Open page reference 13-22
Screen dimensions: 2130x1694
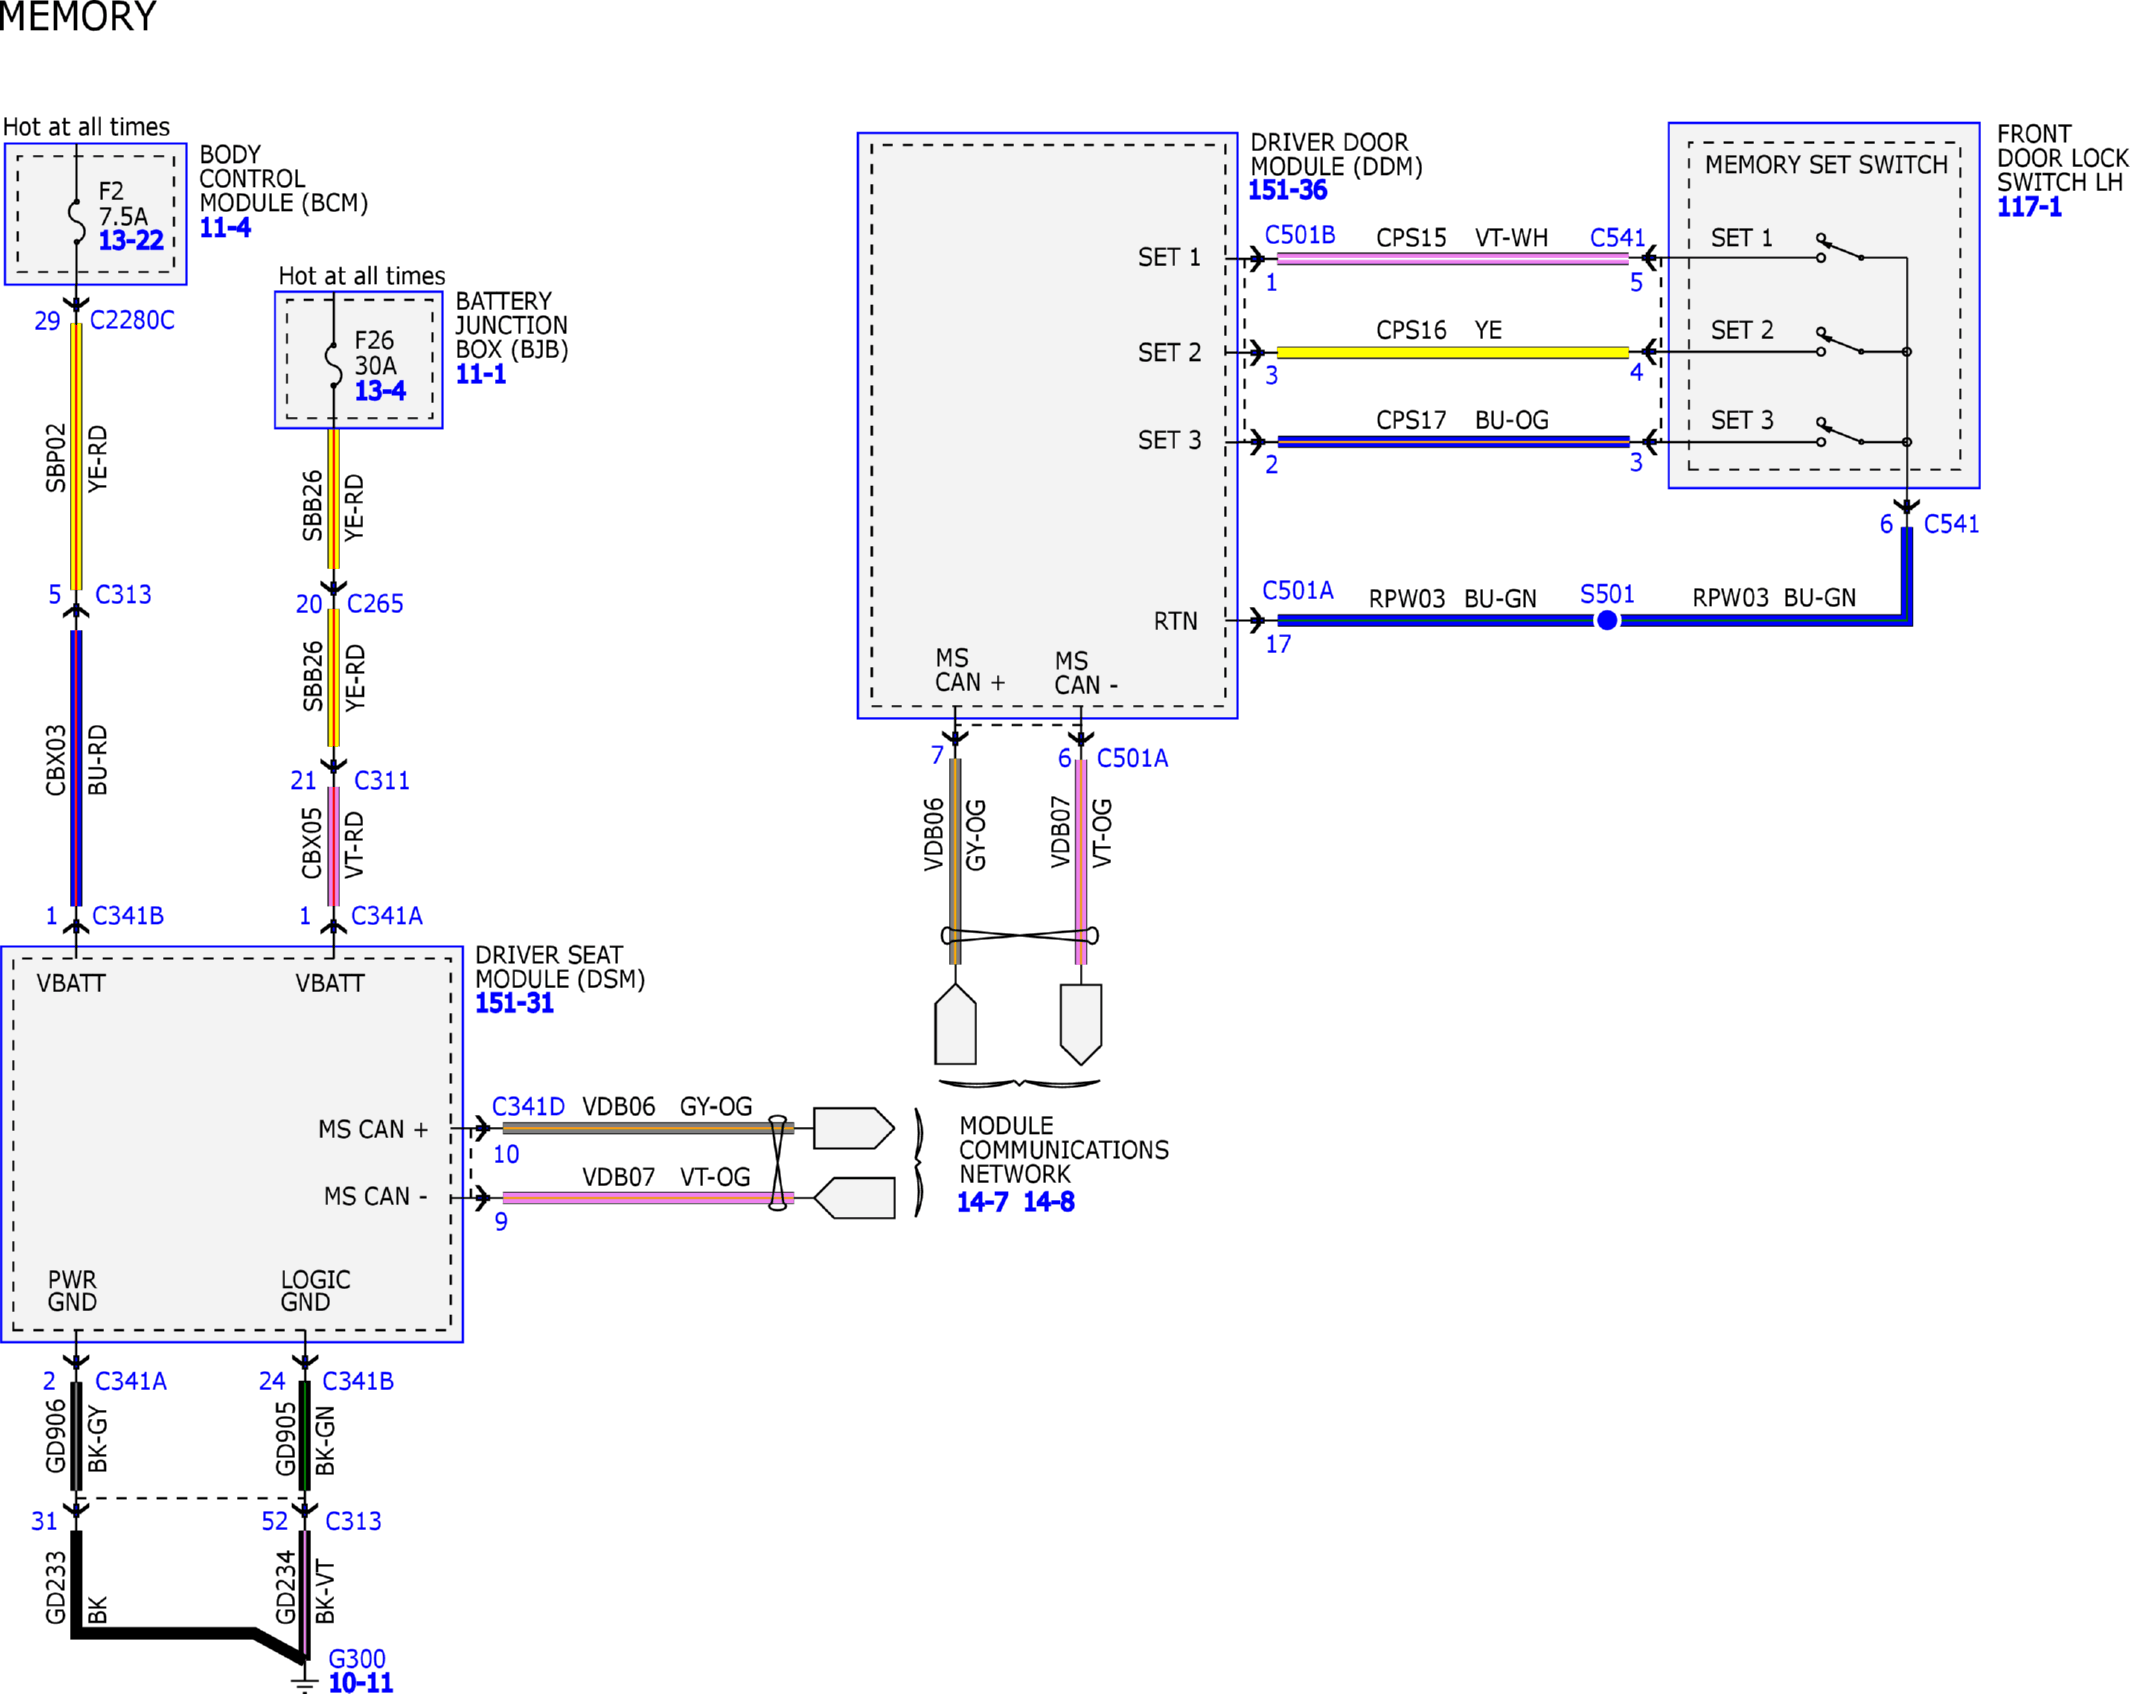point(131,240)
